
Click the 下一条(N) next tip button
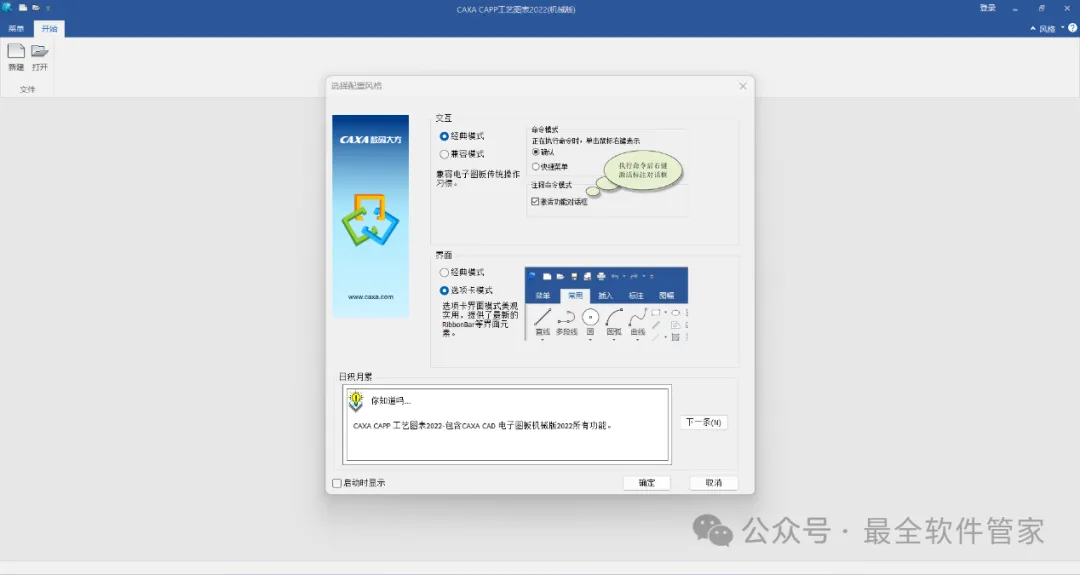pyautogui.click(x=703, y=422)
